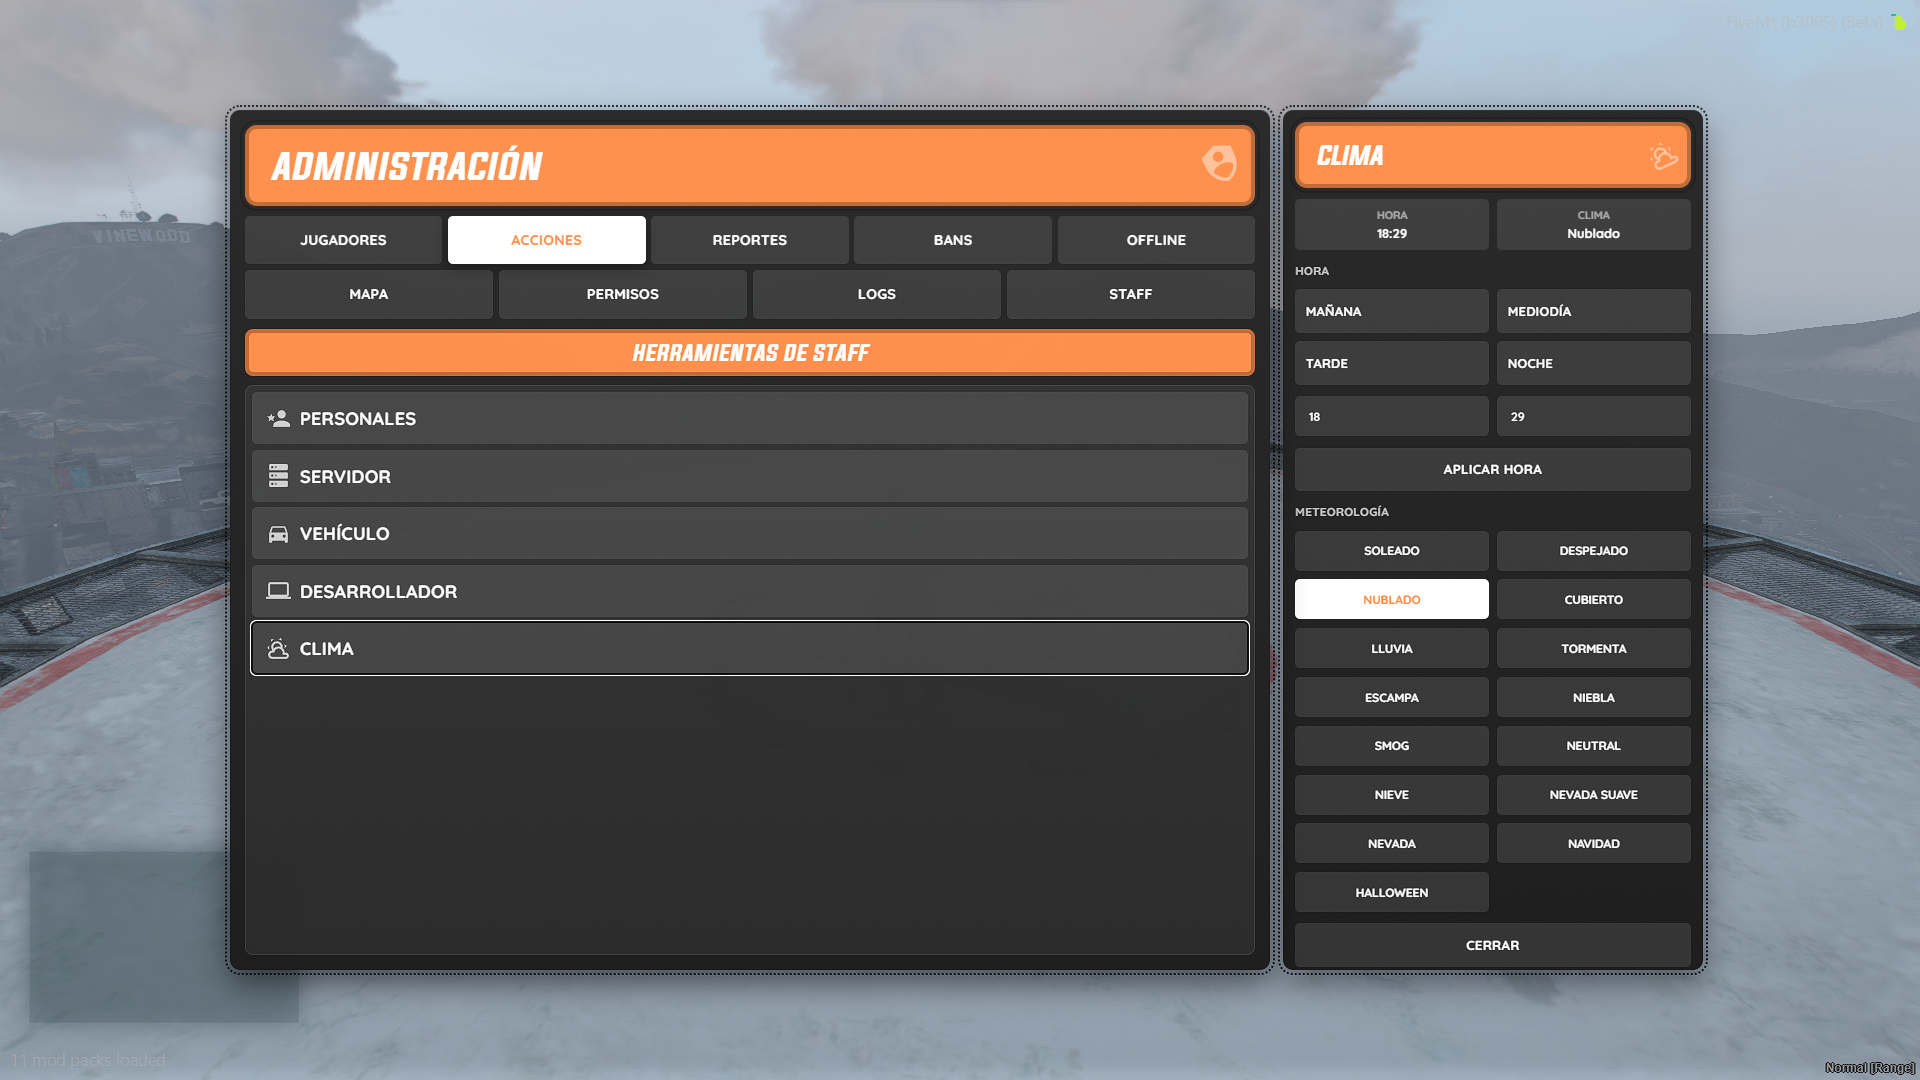Click Aplicar Hora button
Viewport: 1920px width, 1080px height.
point(1492,469)
